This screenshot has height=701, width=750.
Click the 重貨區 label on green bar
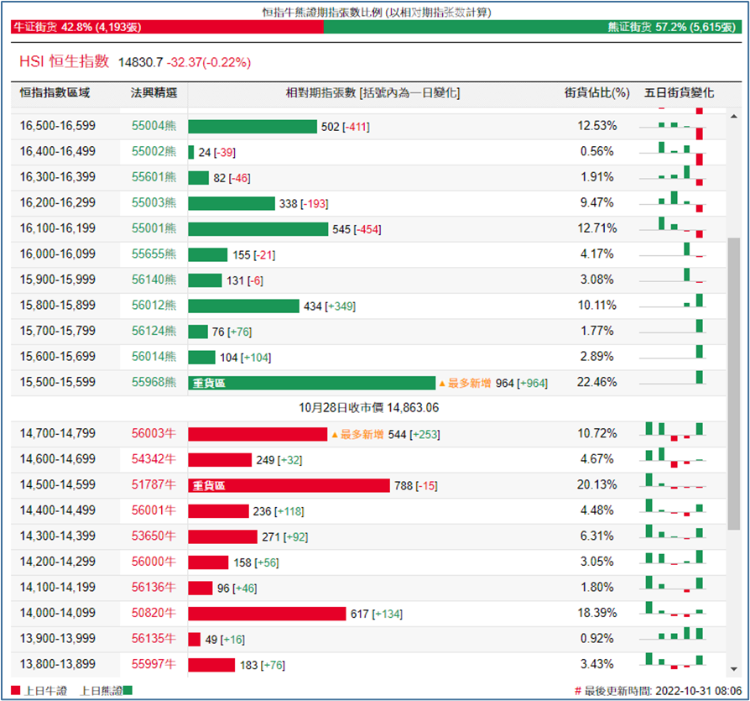point(210,383)
